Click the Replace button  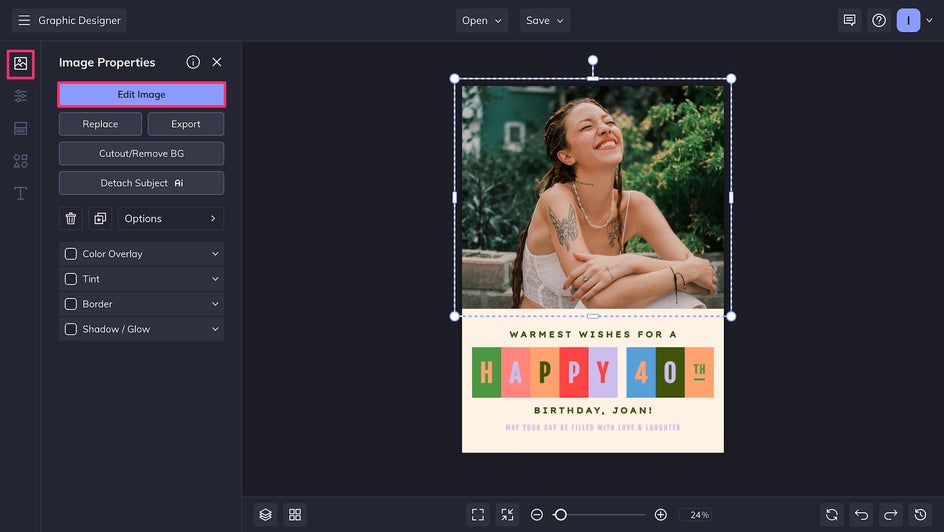point(100,124)
